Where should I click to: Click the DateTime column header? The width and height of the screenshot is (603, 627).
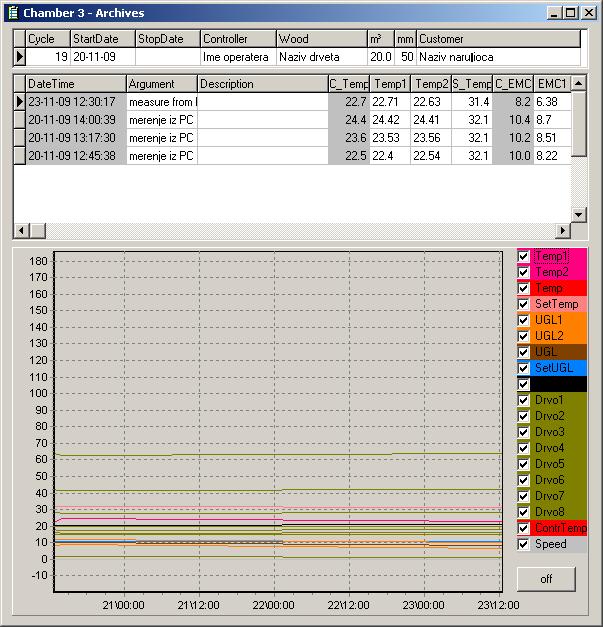(76, 84)
